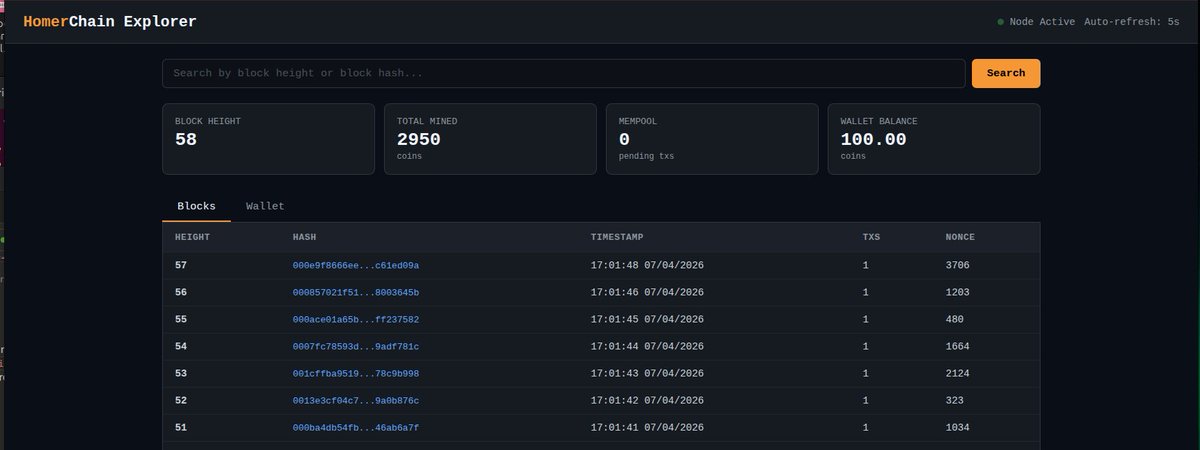Click nonce value 2124
This screenshot has height=450, width=1200.
tap(958, 373)
